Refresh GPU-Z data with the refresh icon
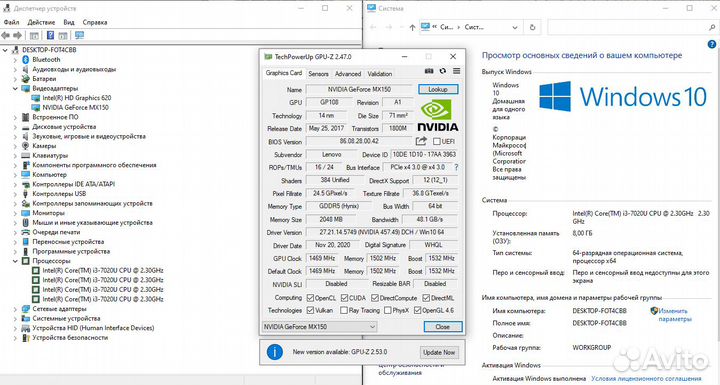Screen dimensions: 720x385 point(443,71)
